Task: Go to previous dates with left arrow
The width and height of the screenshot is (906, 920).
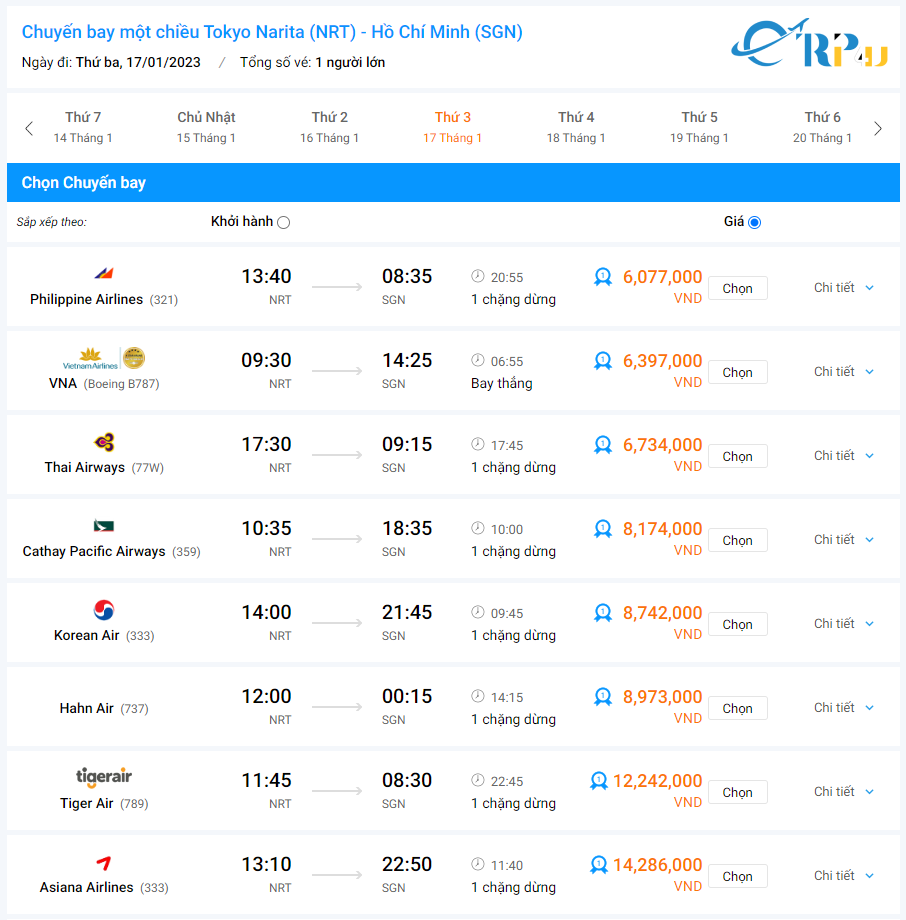Action: tap(29, 128)
